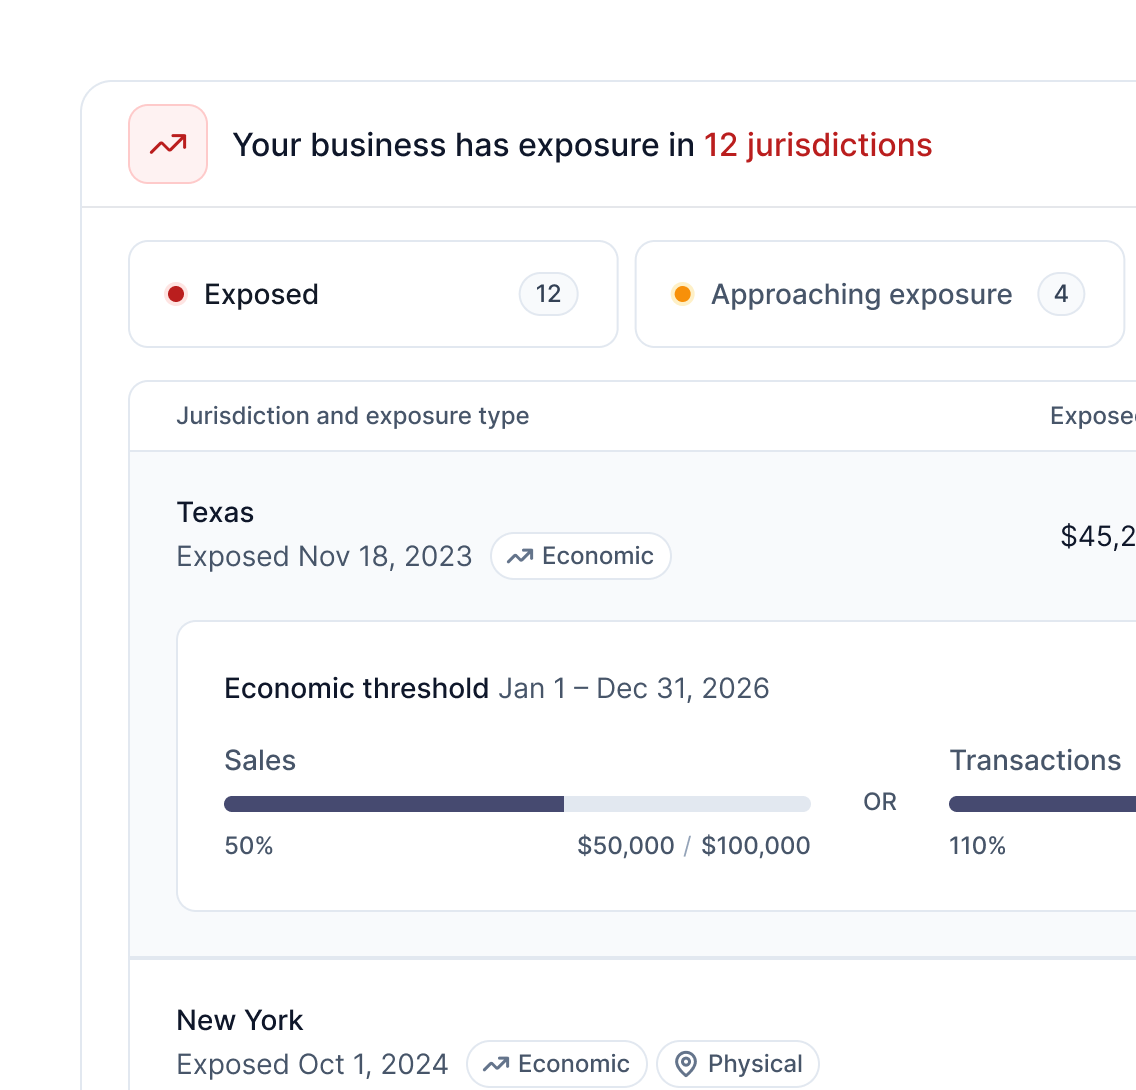Click the Transactions progress bar
Screen dimensions: 1136x1090
click(1043, 804)
